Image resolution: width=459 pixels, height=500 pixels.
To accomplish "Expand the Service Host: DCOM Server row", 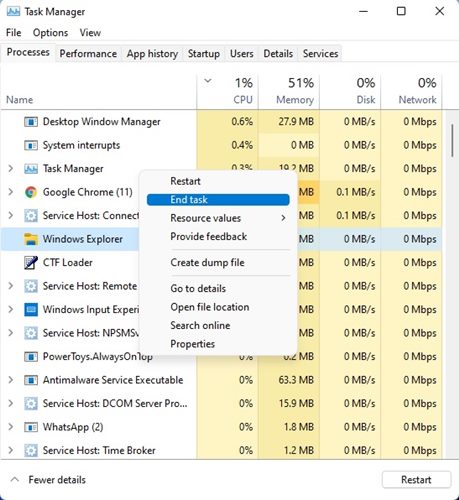I will click(11, 403).
